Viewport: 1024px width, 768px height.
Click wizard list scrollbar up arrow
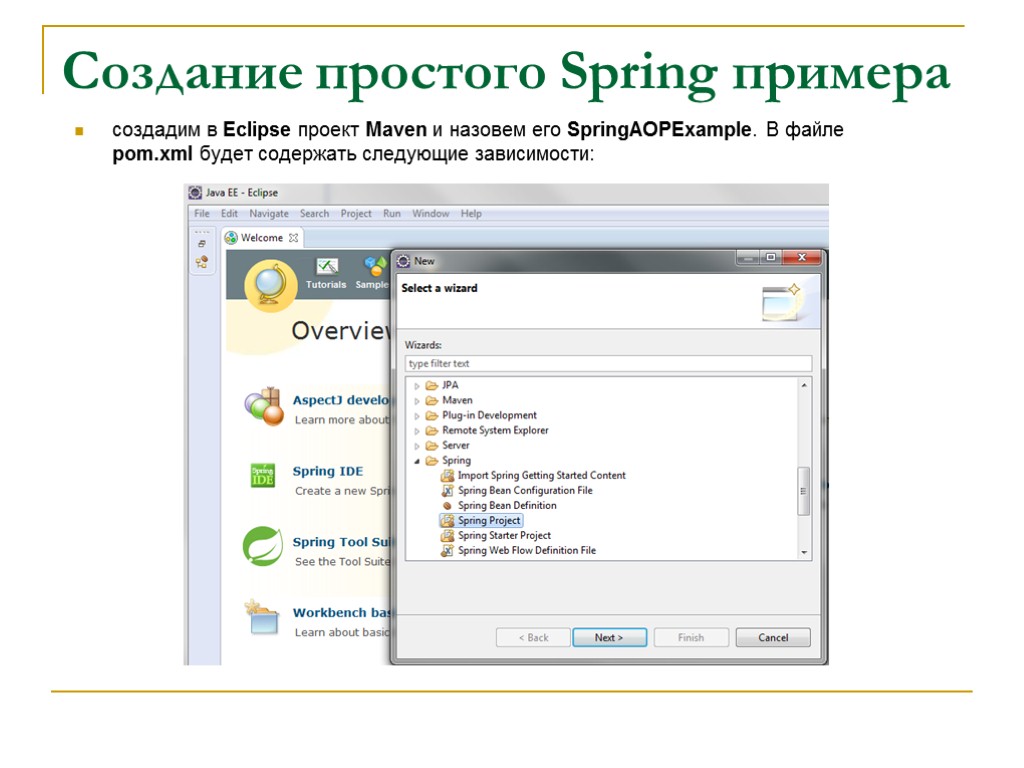pyautogui.click(x=804, y=385)
